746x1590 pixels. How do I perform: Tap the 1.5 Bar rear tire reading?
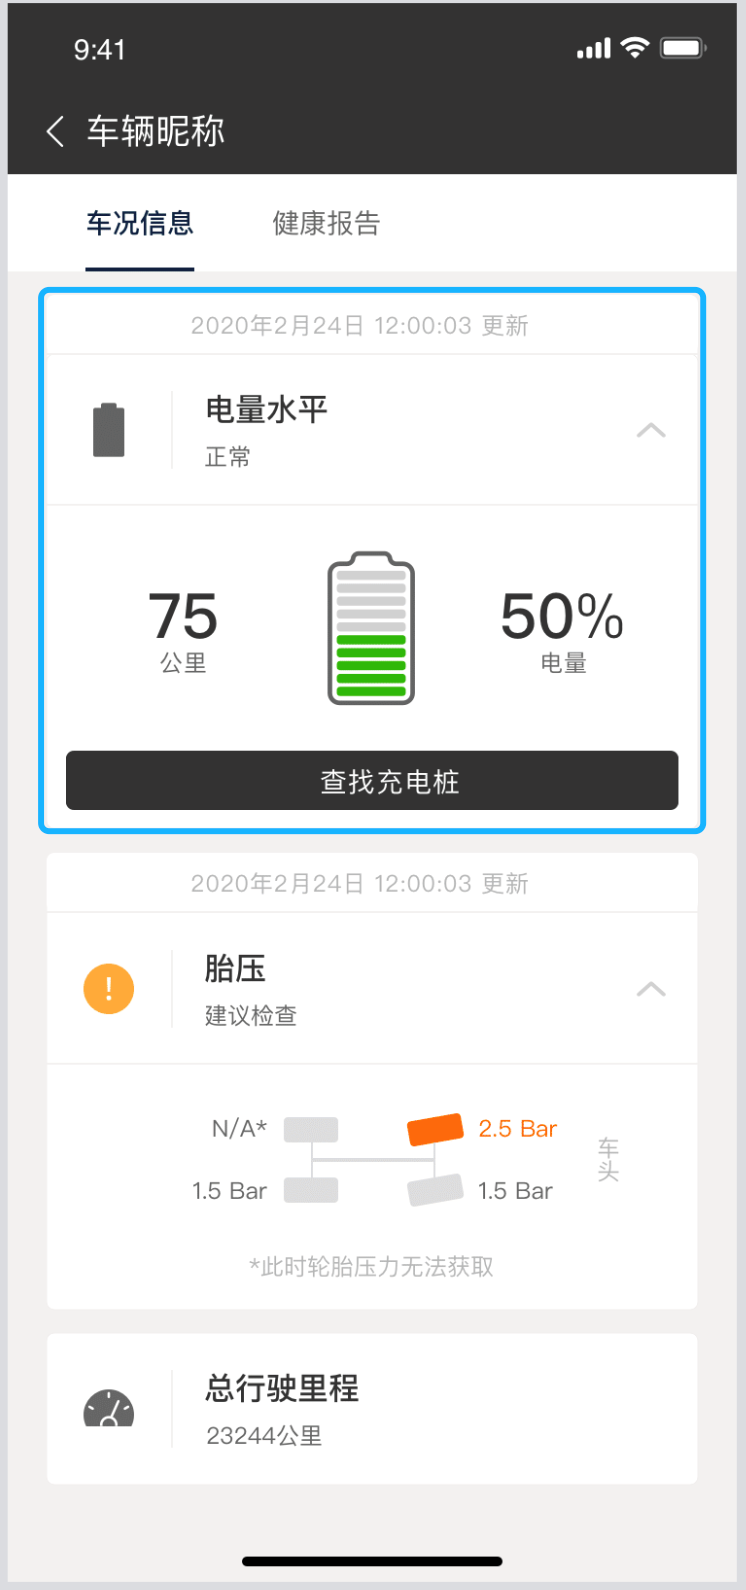230,1191
